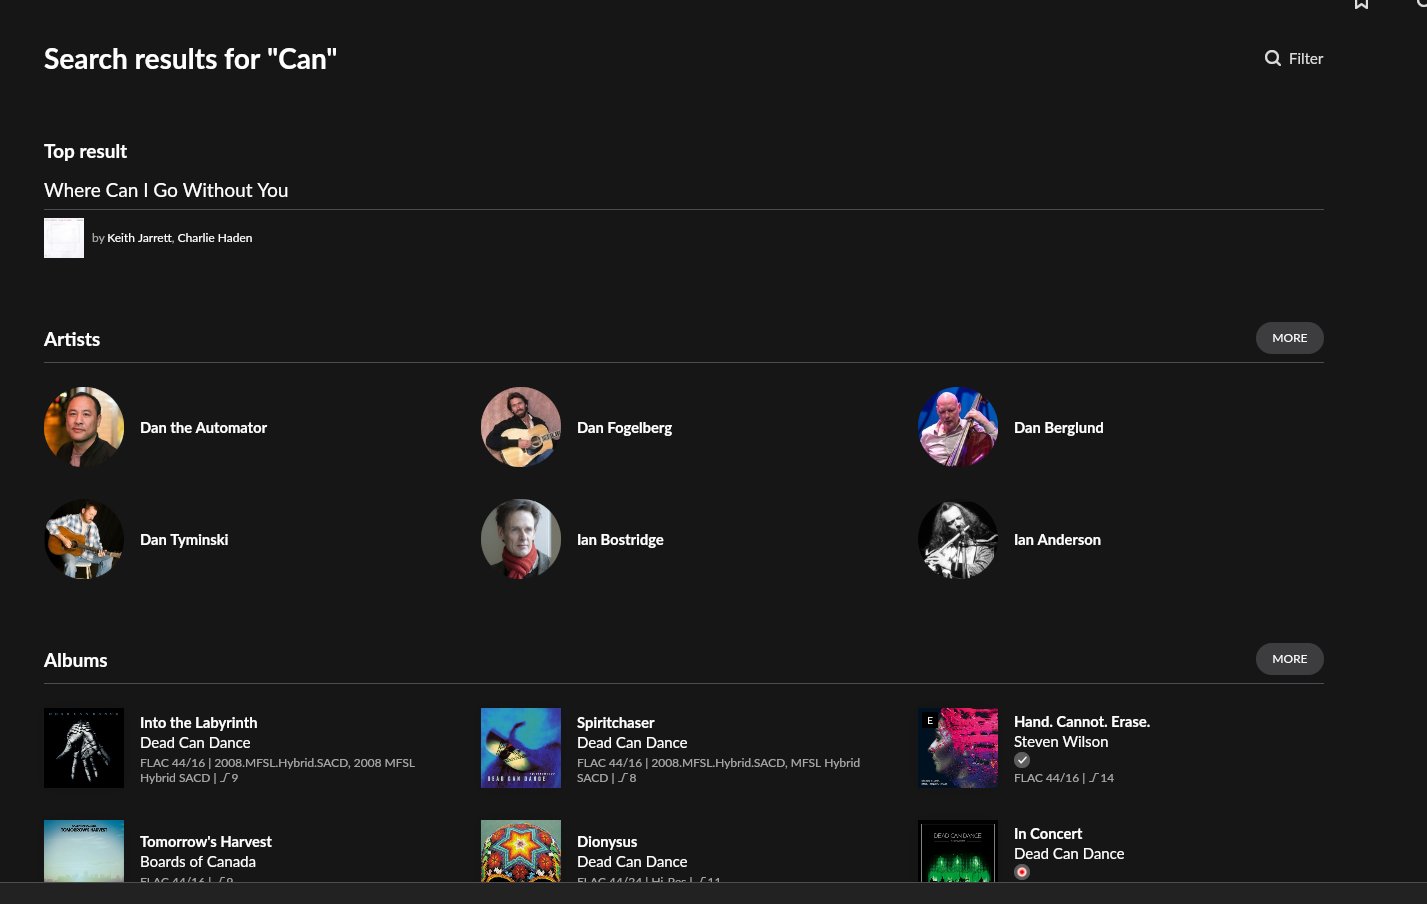
Task: Open Dead Can Dance under In Concert
Action: (1069, 854)
